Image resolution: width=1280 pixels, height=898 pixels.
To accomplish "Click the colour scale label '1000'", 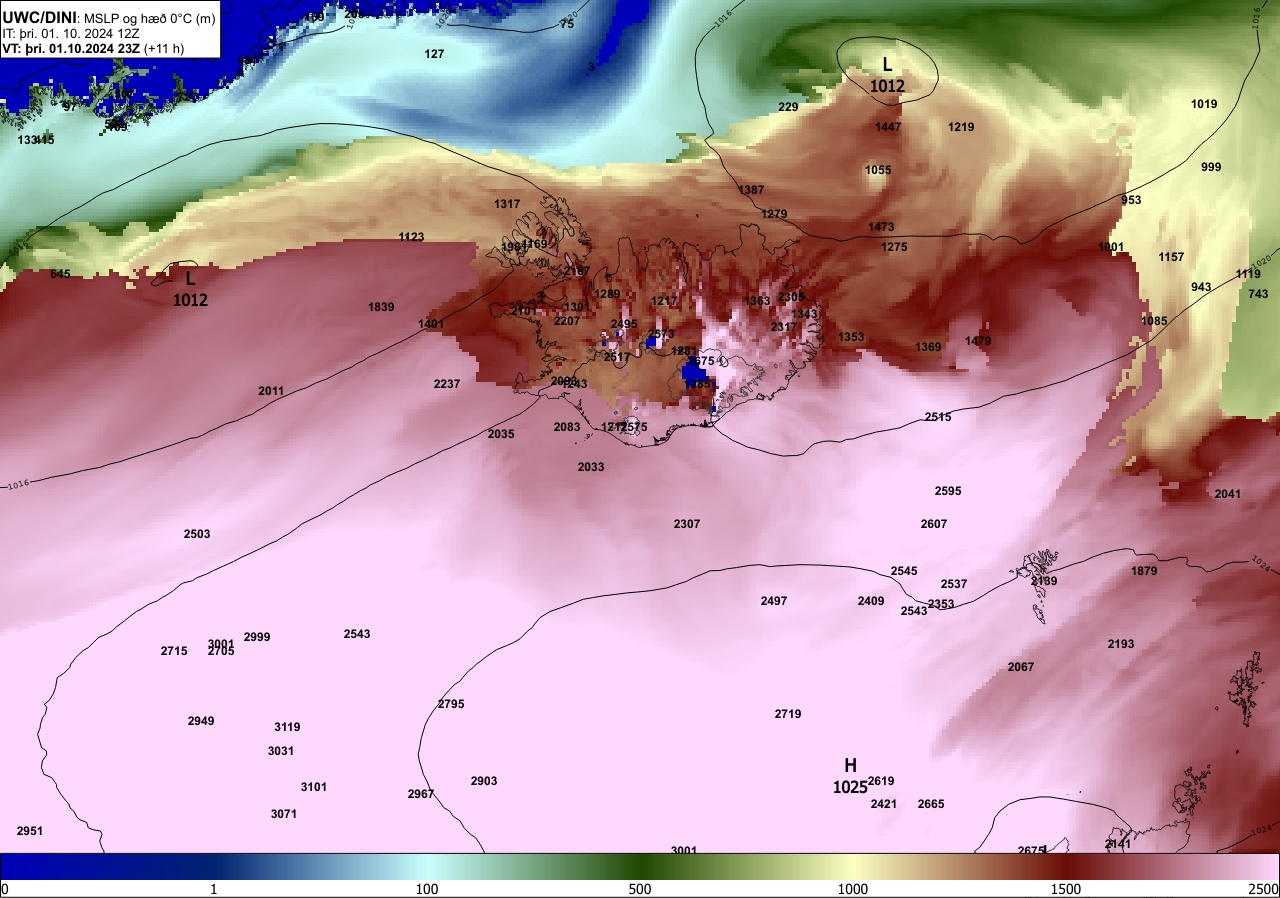I will tap(853, 889).
